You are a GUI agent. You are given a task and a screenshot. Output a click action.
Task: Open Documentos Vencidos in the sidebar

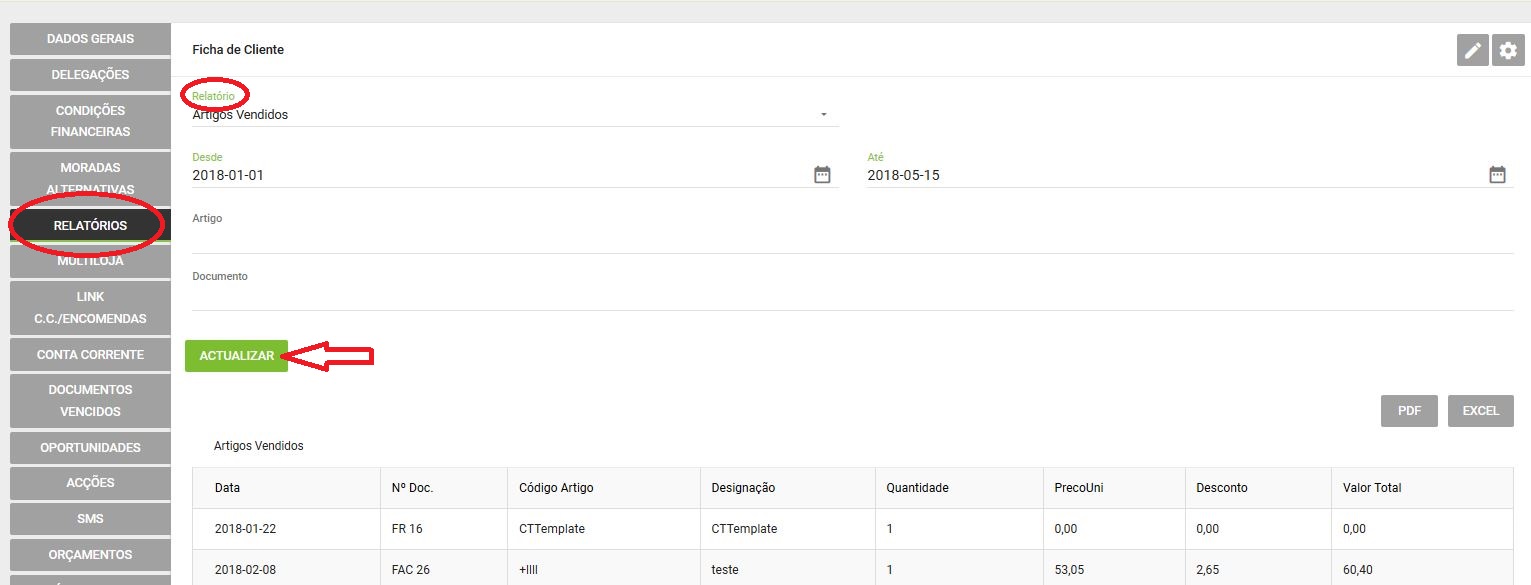pos(90,401)
